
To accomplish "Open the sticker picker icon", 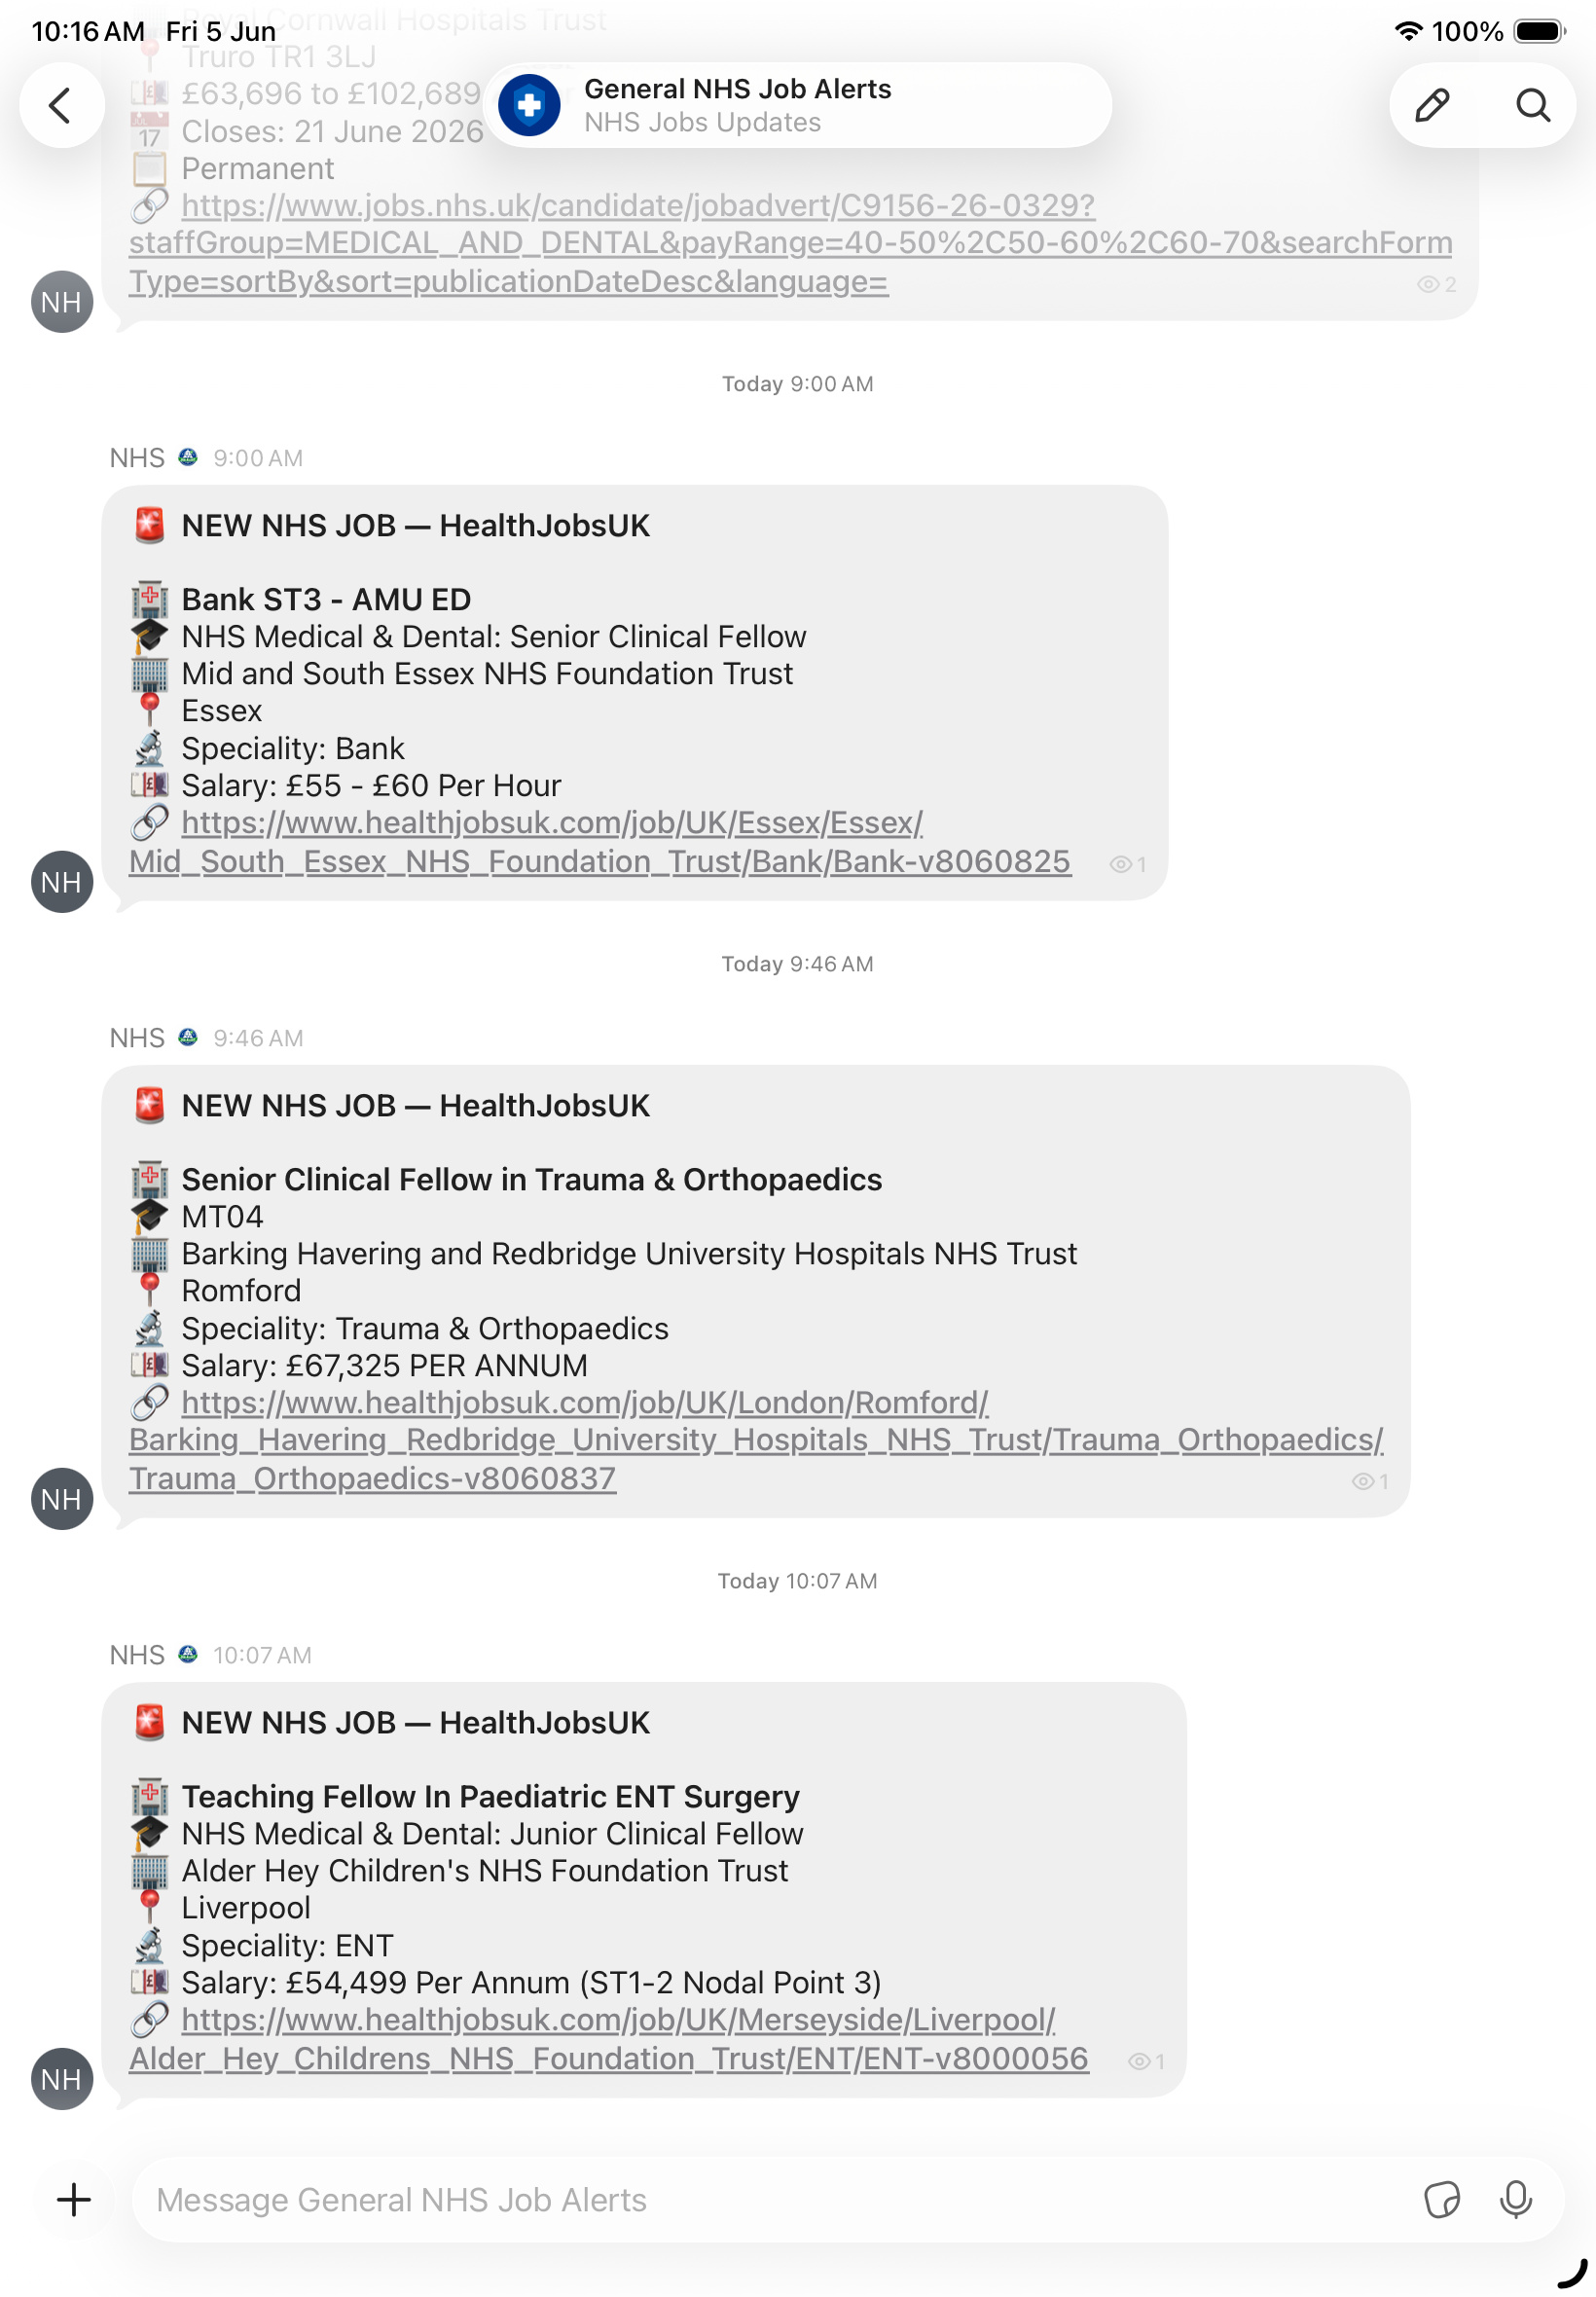I will point(1441,2199).
